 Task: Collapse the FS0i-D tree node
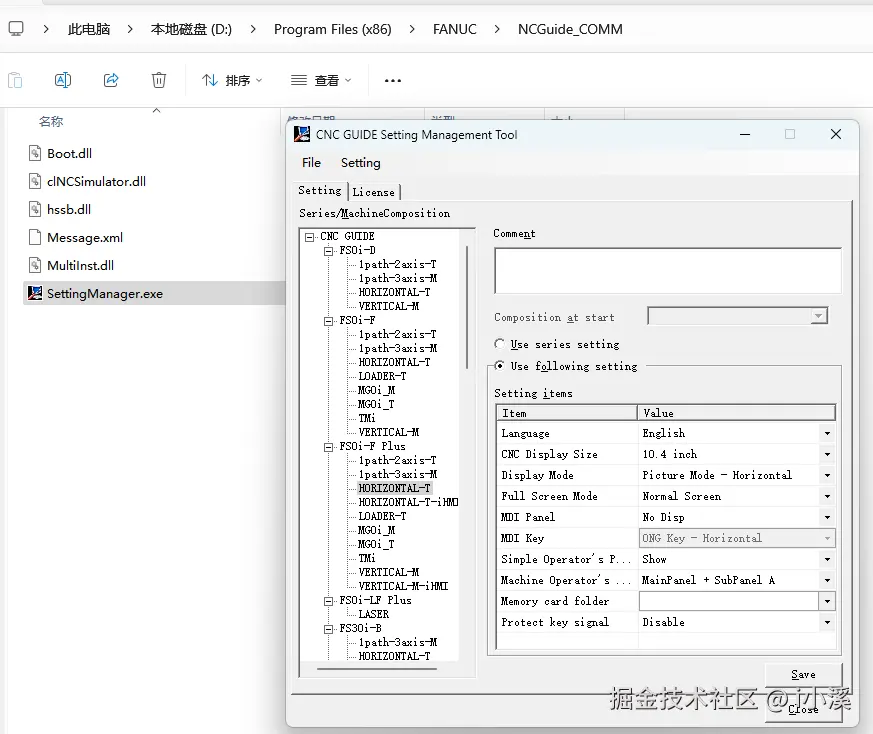point(328,251)
